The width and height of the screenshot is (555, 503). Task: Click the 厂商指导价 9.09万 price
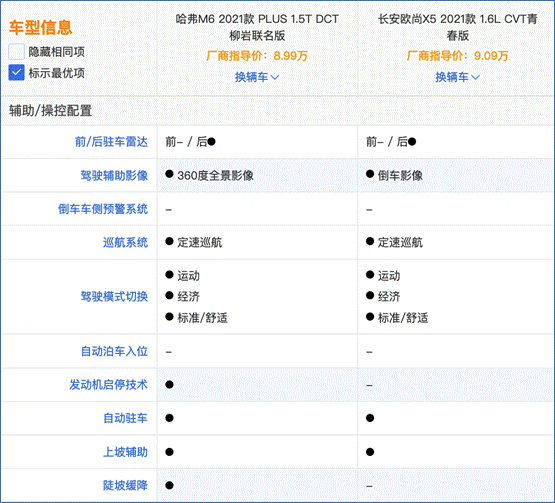click(457, 56)
